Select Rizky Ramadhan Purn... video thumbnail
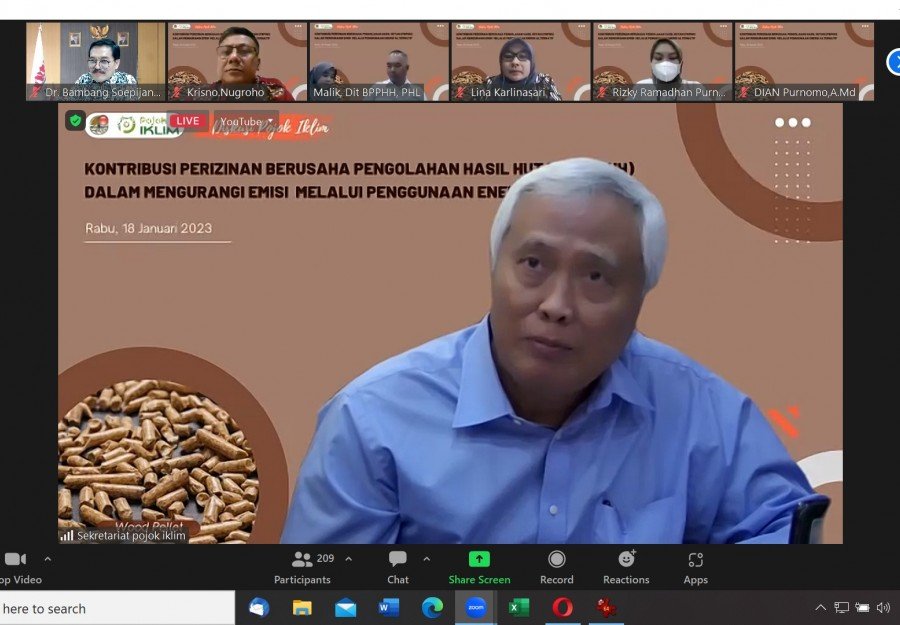 [x=662, y=61]
